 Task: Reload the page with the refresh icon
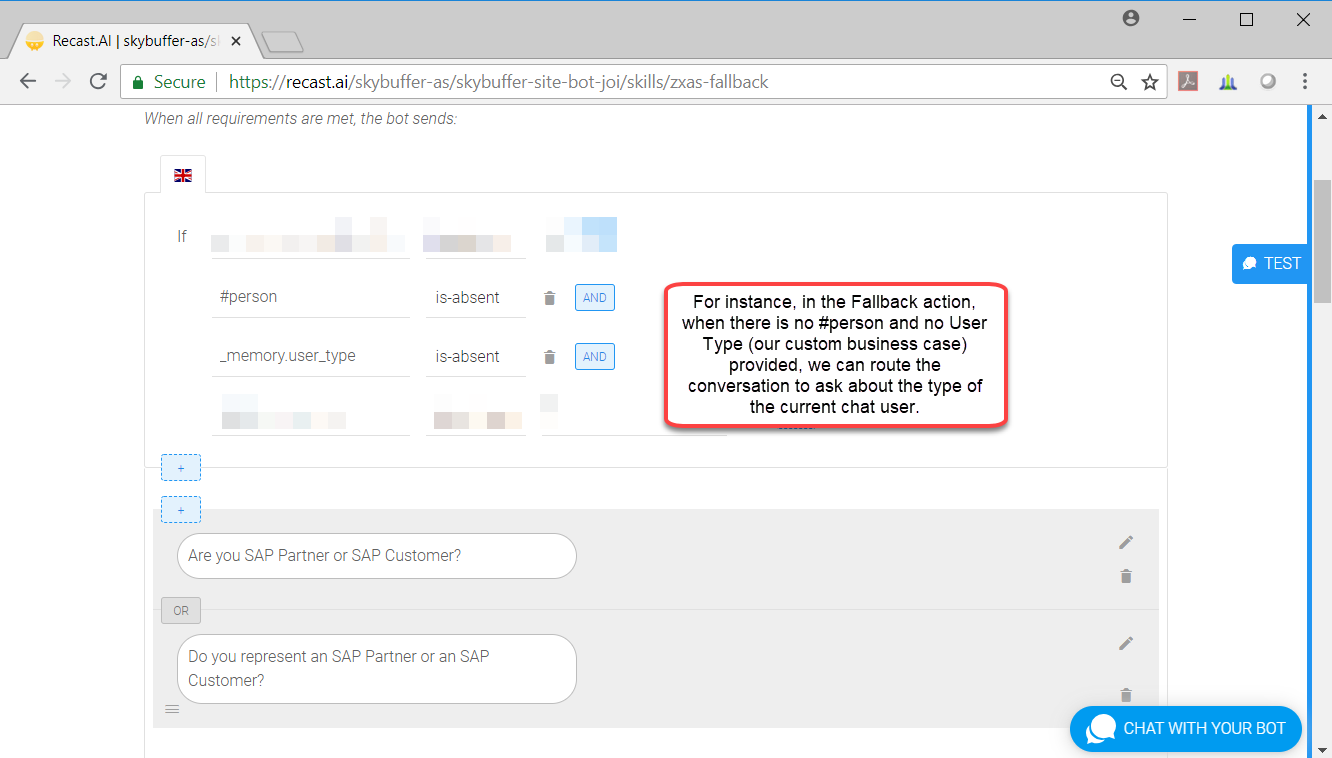coord(98,82)
